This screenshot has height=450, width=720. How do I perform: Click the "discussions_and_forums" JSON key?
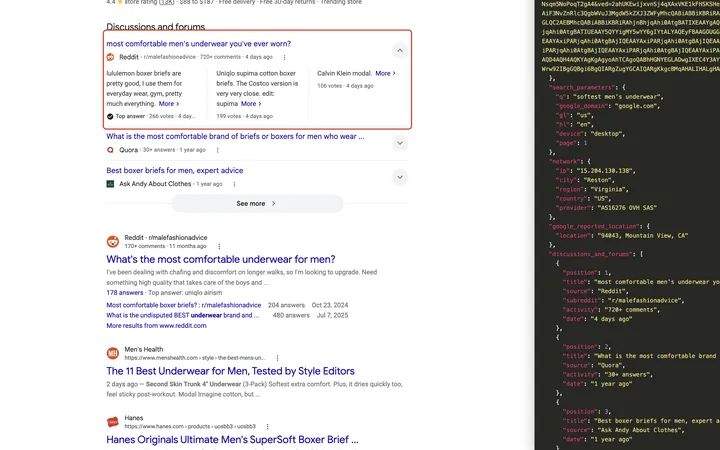click(591, 254)
